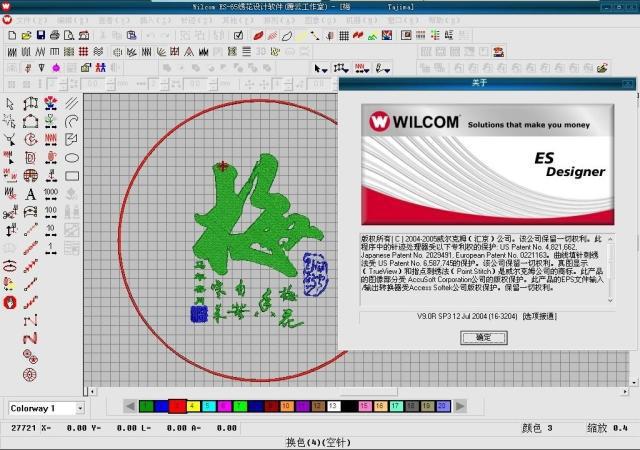
Task: Toggle the grid display icon in top toolbar
Action: [344, 36]
